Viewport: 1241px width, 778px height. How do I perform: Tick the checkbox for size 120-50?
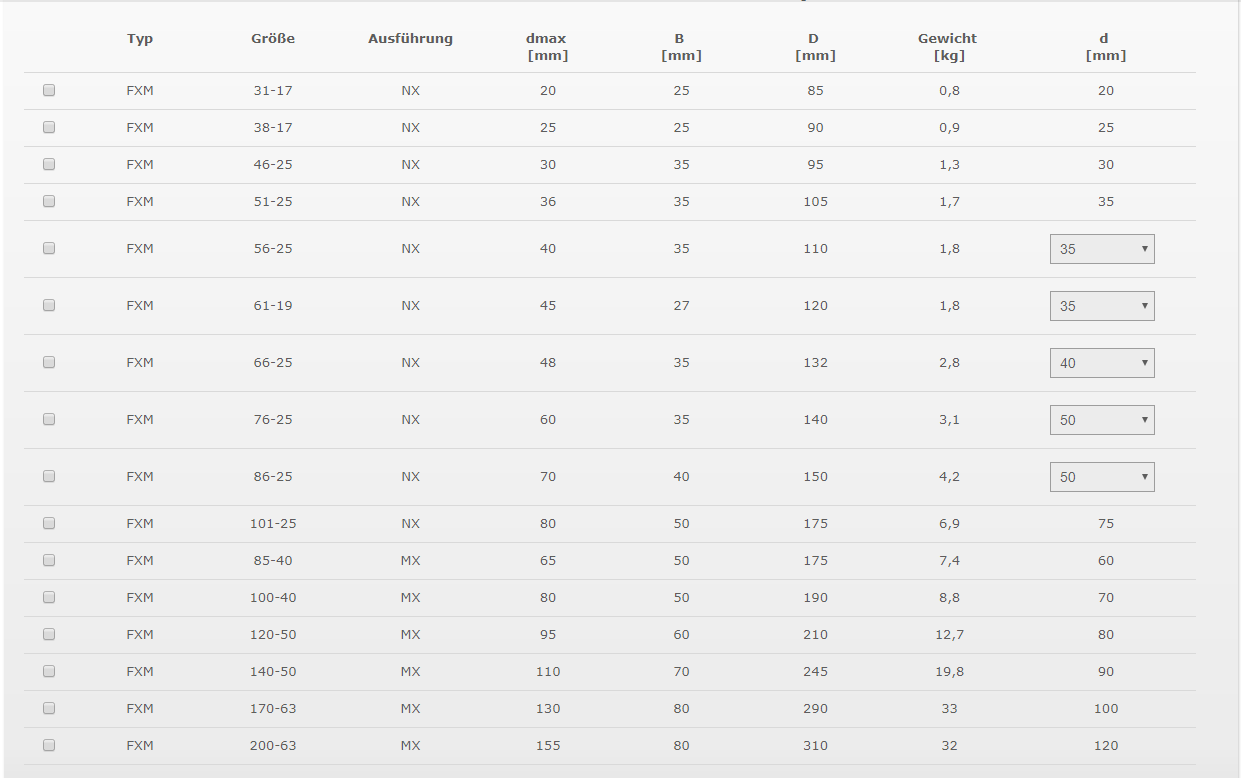point(49,634)
